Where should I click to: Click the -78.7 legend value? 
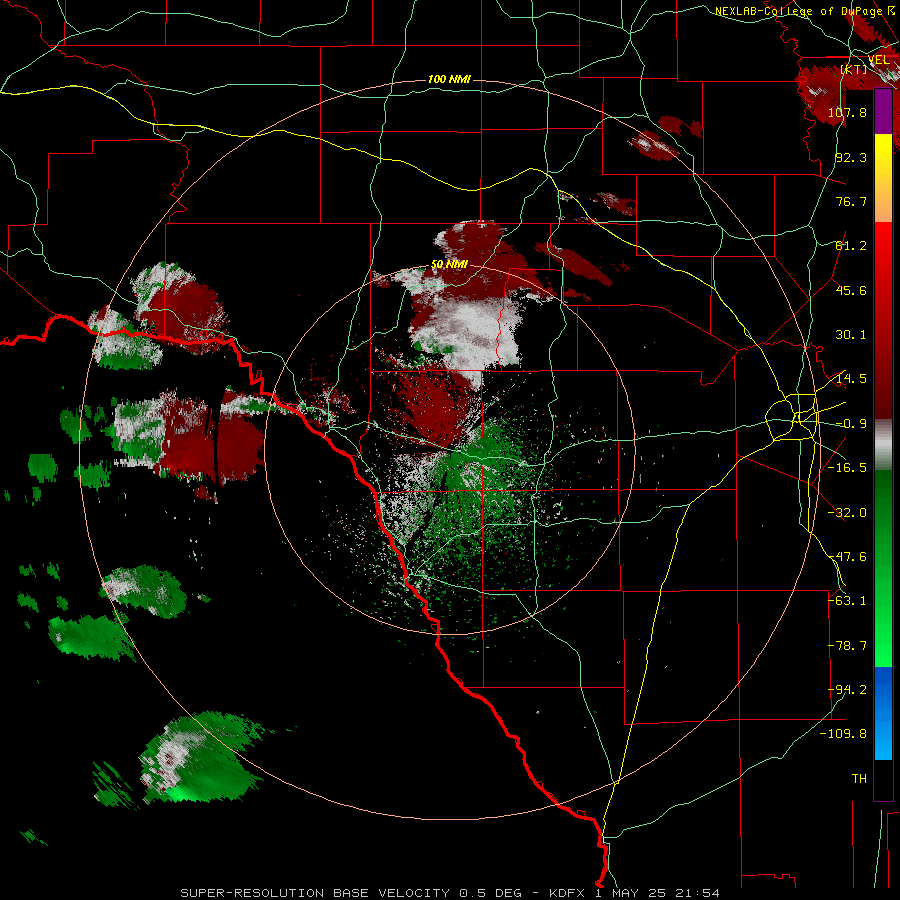847,646
